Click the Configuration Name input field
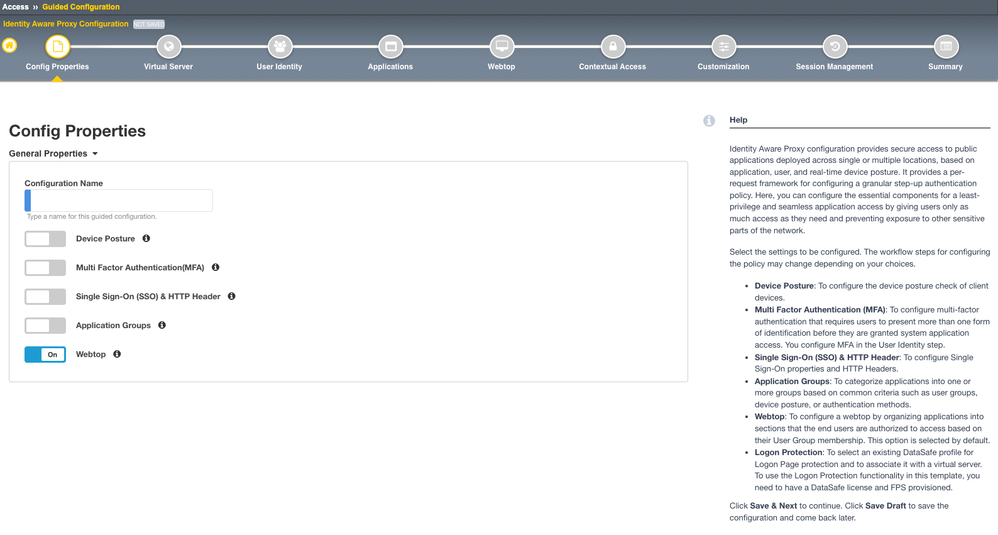Viewport: 998px width, 535px height. tap(118, 200)
